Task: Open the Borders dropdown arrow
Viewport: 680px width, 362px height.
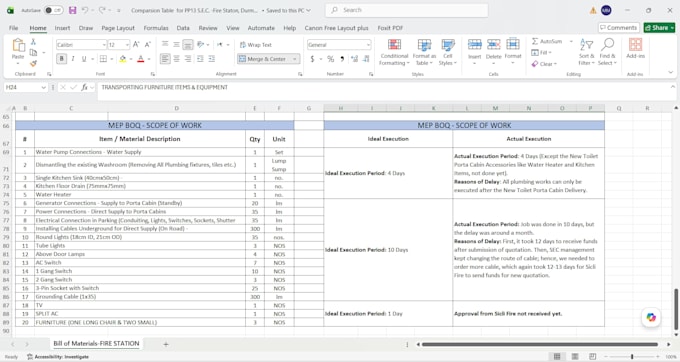Action: pyautogui.click(x=111, y=59)
